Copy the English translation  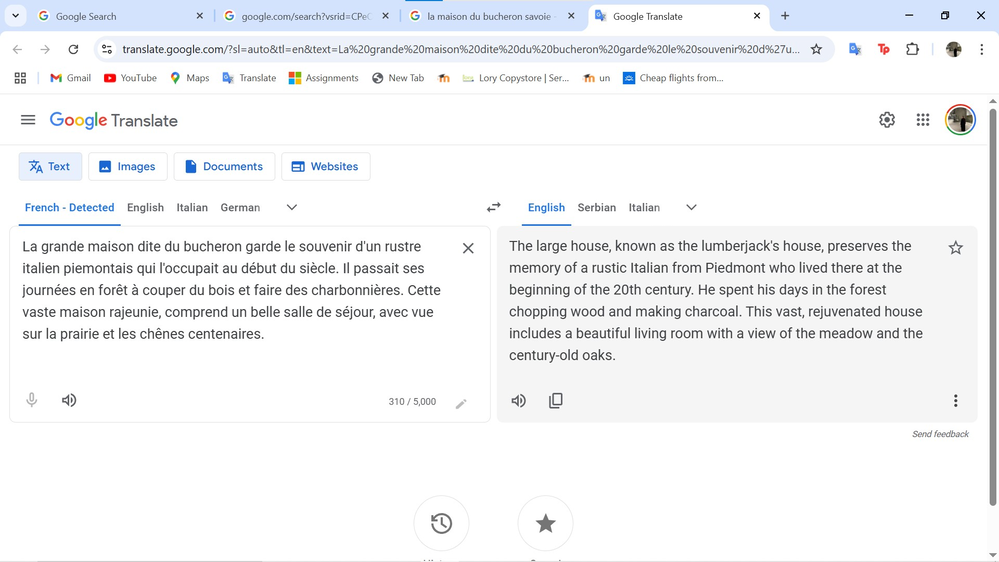(556, 400)
